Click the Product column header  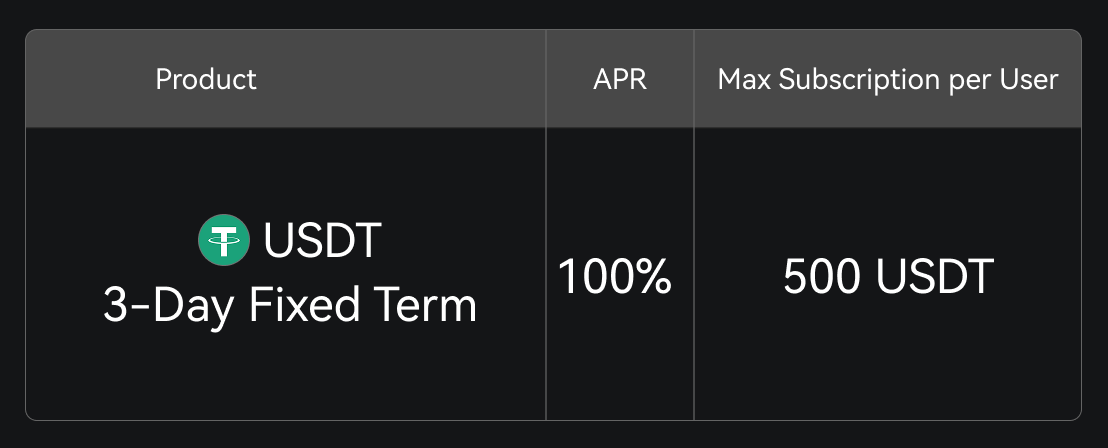pos(206,79)
